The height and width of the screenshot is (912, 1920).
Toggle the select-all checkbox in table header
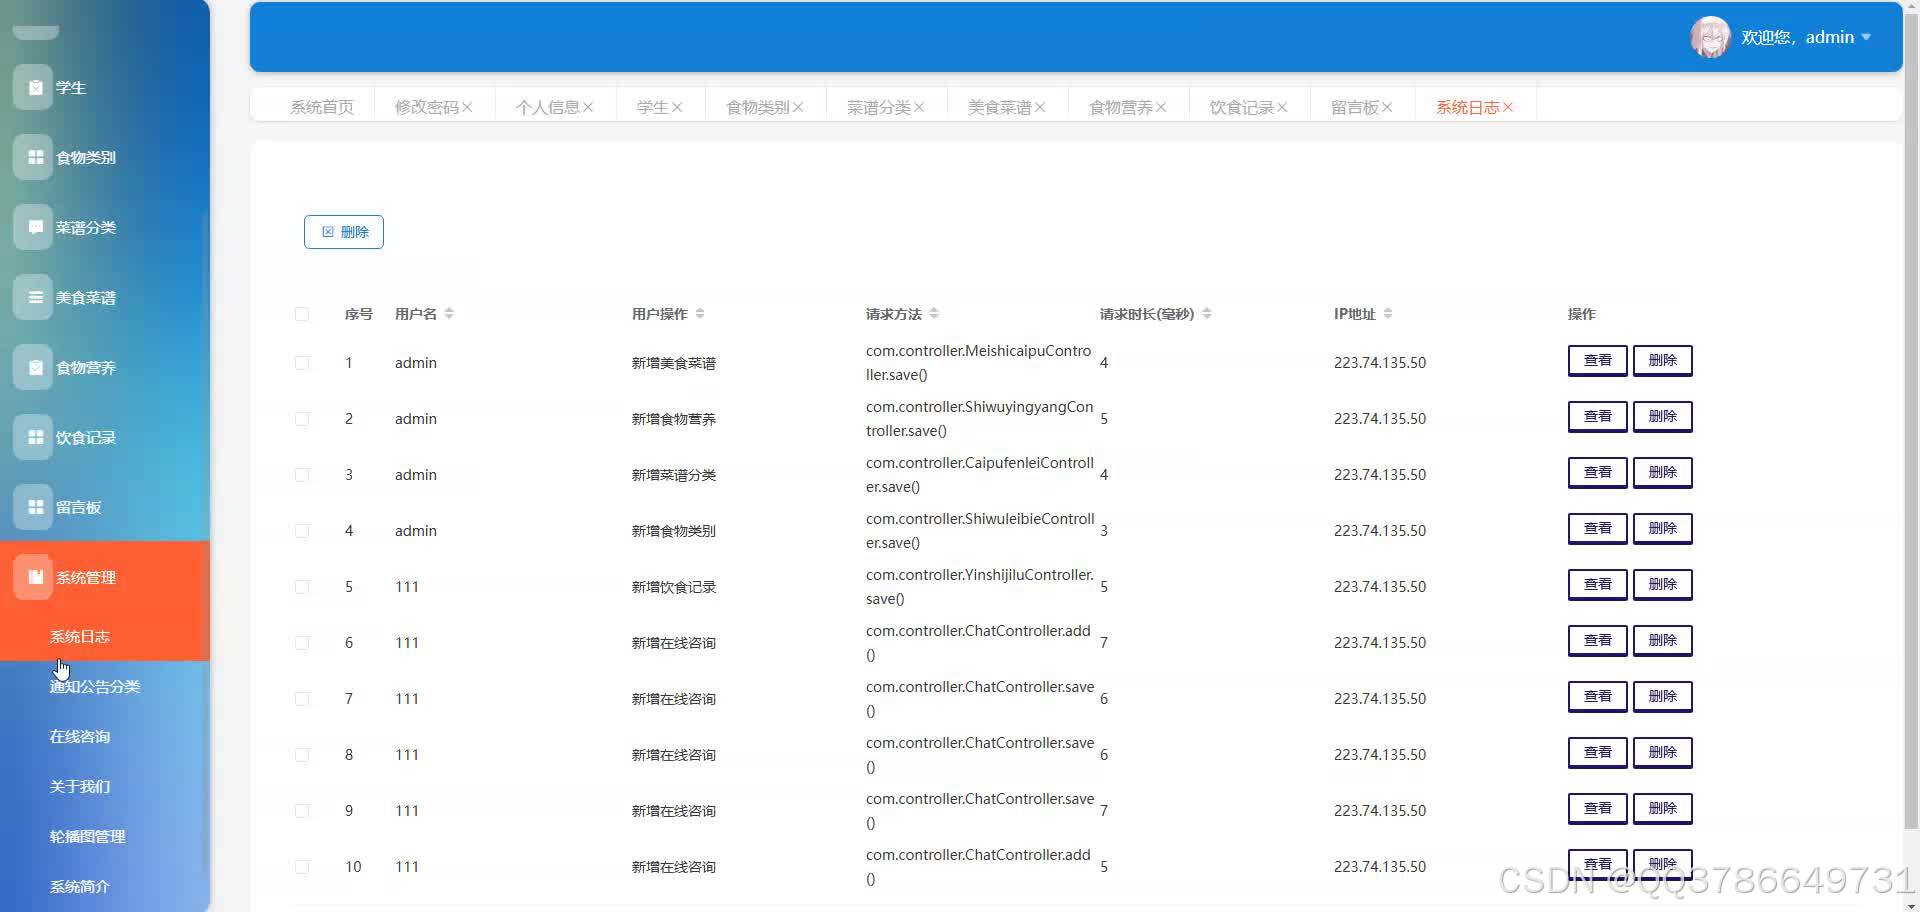pyautogui.click(x=302, y=314)
